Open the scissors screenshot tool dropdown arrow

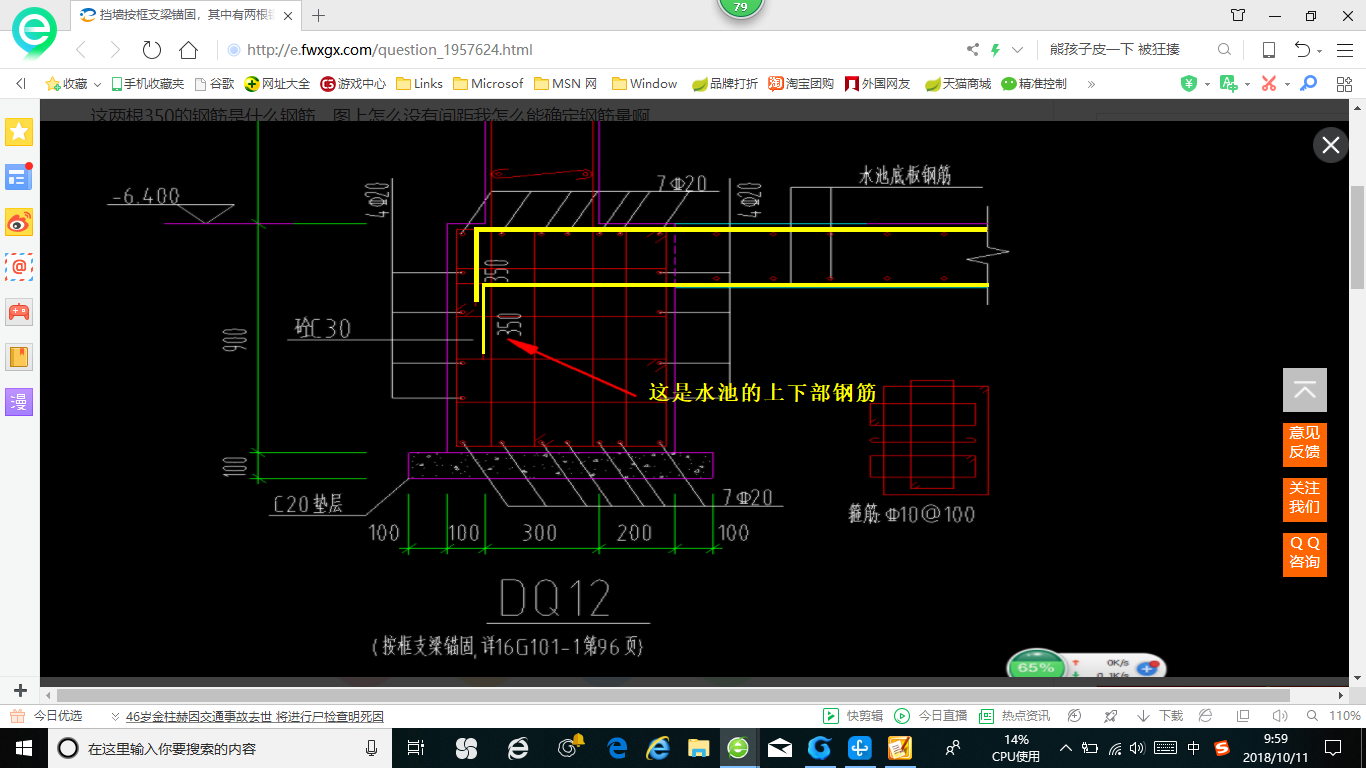(1287, 84)
